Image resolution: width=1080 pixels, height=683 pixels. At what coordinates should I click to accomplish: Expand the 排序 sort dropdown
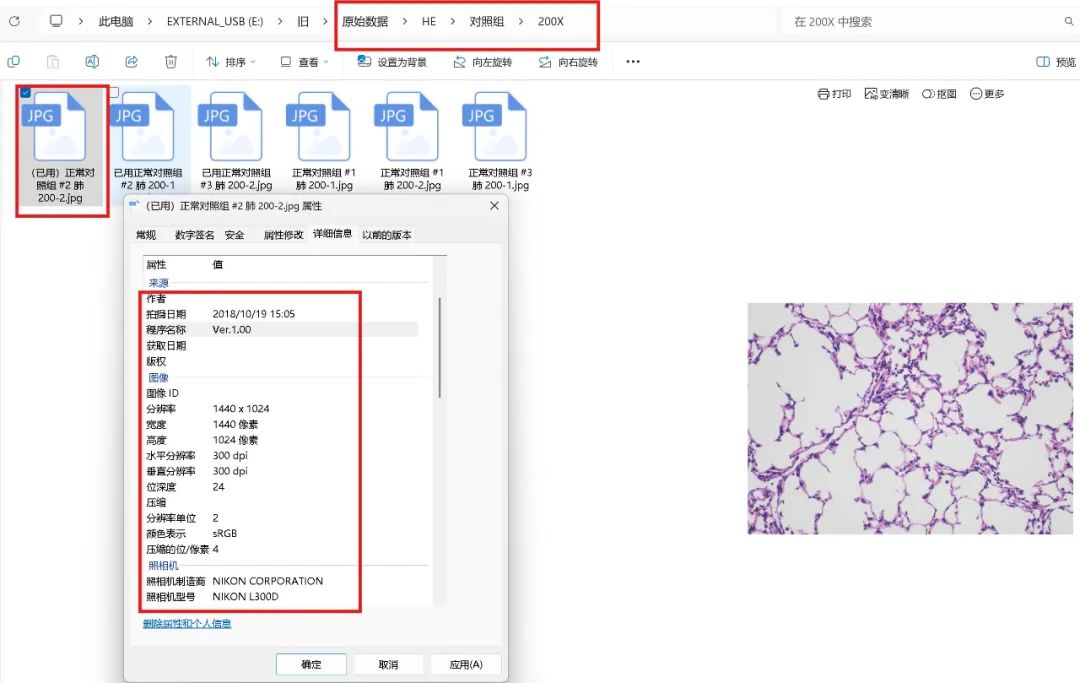[231, 62]
